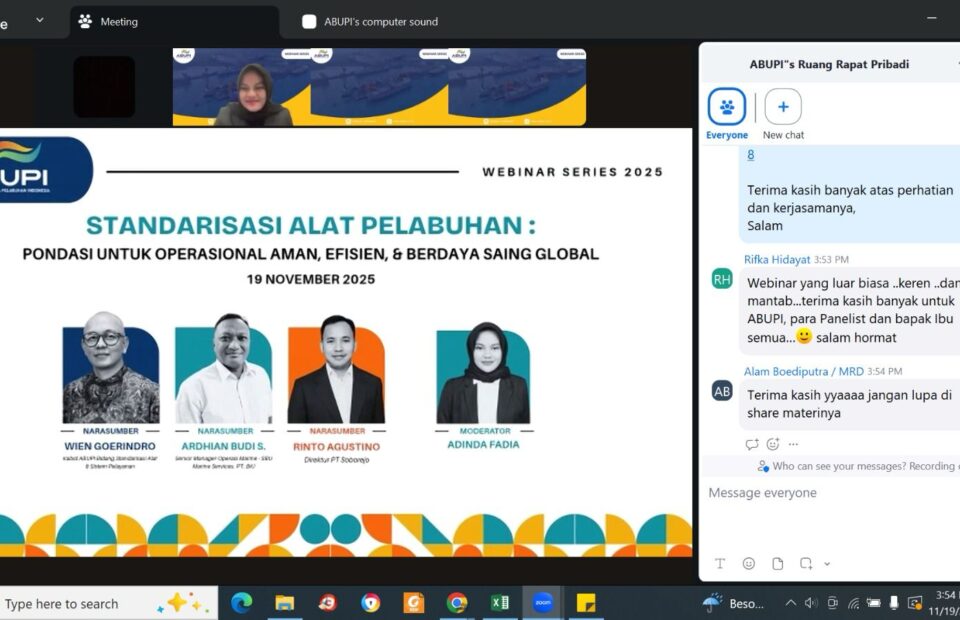960x620 pixels.
Task: Open Sticky Notes from taskbar
Action: [586, 603]
